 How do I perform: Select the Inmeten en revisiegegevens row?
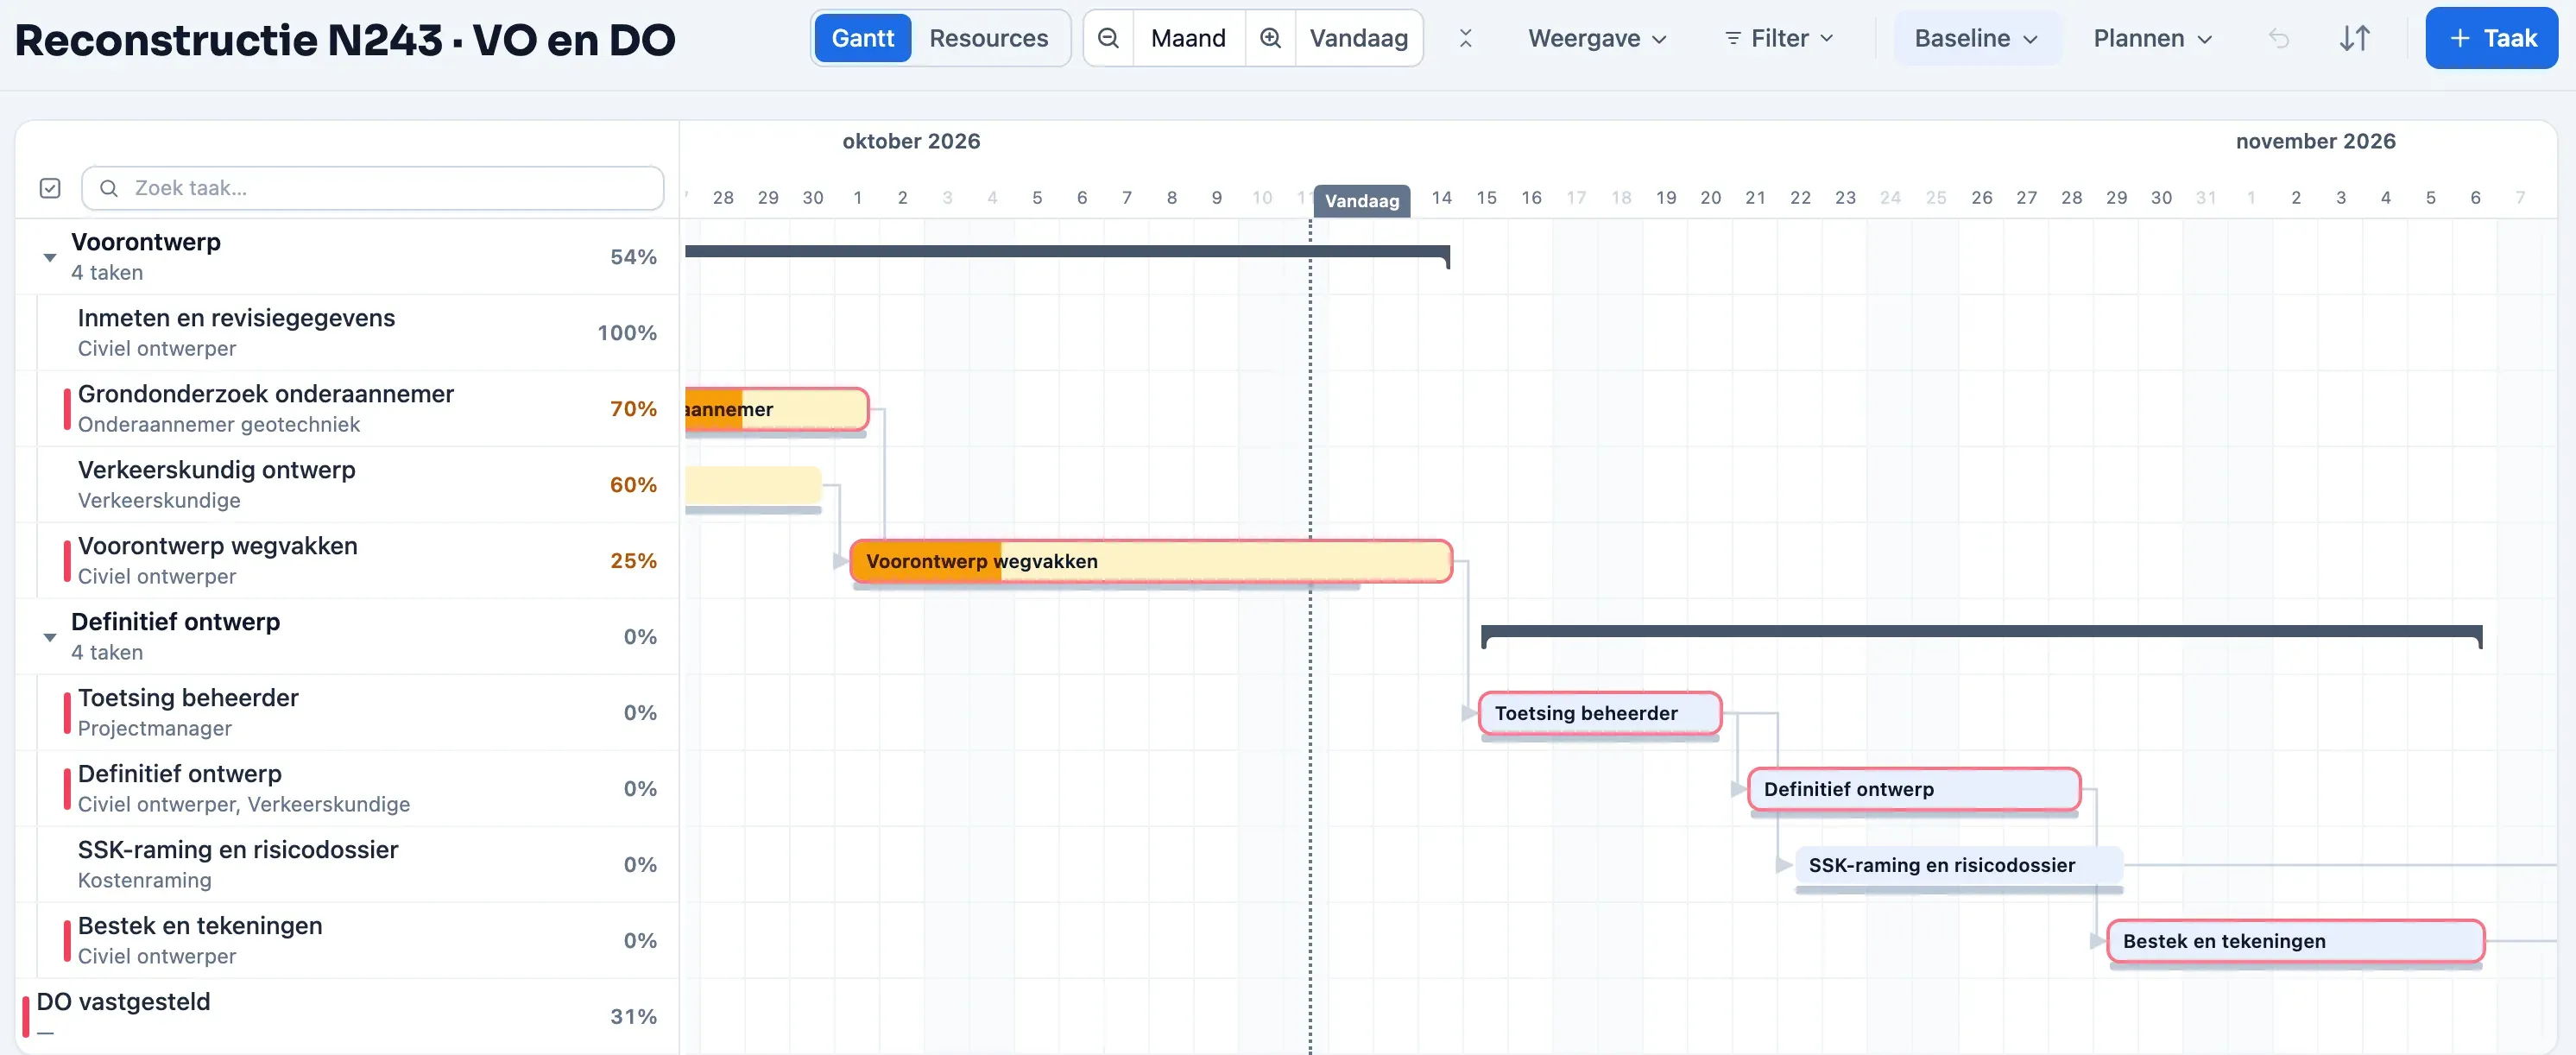347,333
